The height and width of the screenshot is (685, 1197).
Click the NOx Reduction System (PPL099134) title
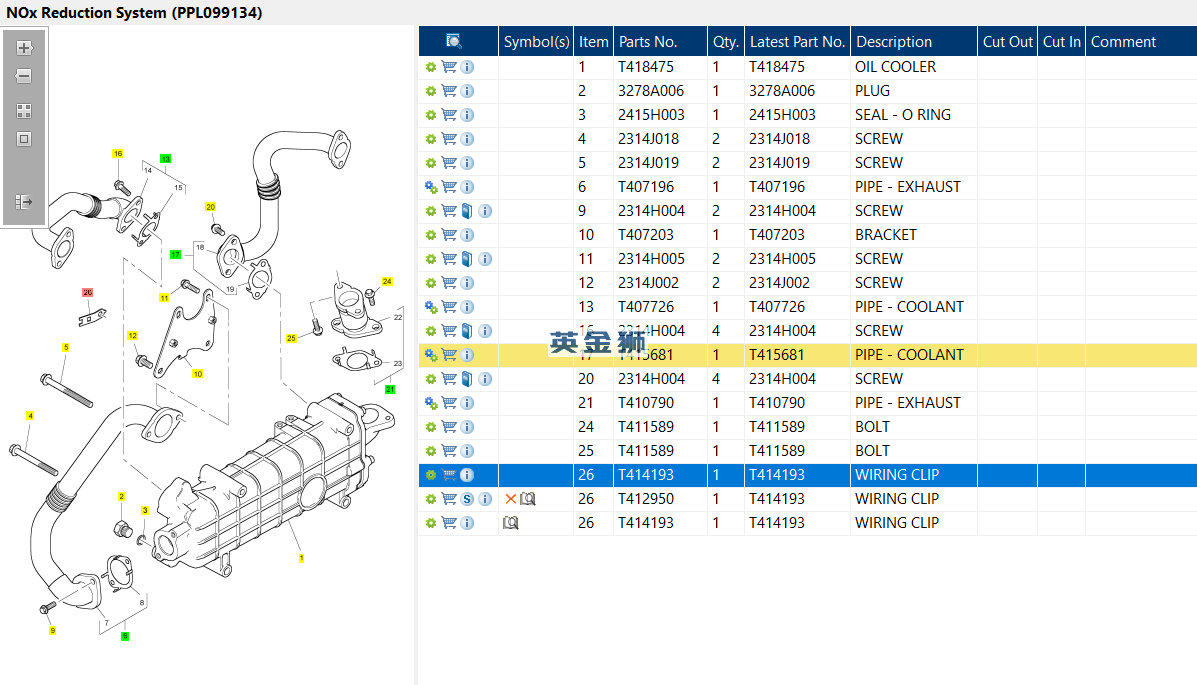pos(134,13)
